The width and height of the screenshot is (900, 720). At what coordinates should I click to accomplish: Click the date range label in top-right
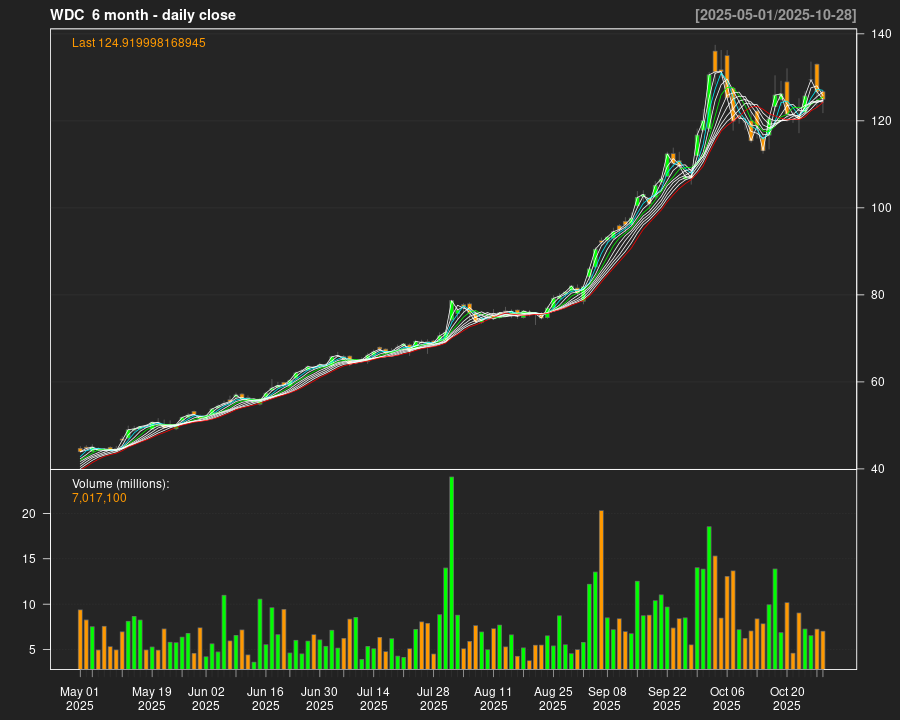(775, 15)
